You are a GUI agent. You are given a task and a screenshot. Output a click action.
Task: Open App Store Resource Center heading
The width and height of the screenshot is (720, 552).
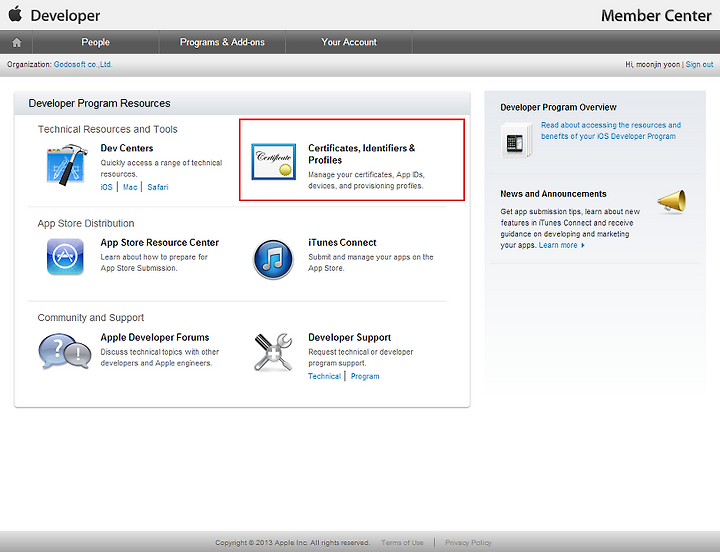click(x=160, y=242)
